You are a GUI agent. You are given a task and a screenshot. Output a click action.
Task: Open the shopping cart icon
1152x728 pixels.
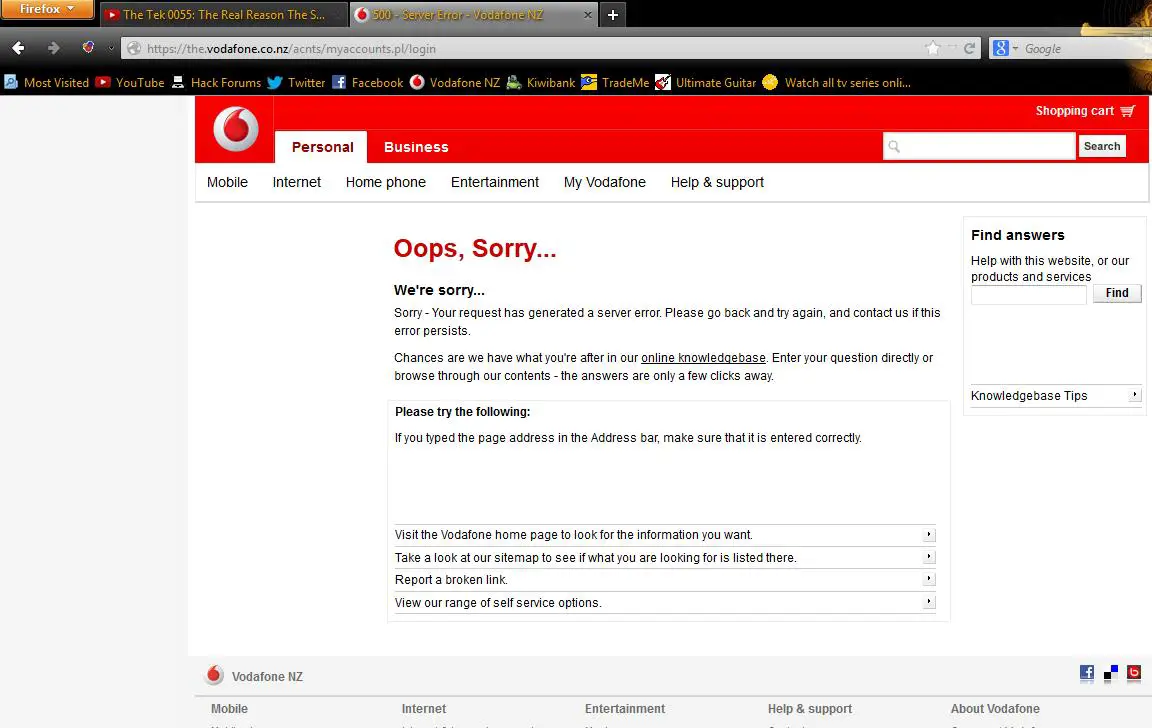coord(1128,111)
